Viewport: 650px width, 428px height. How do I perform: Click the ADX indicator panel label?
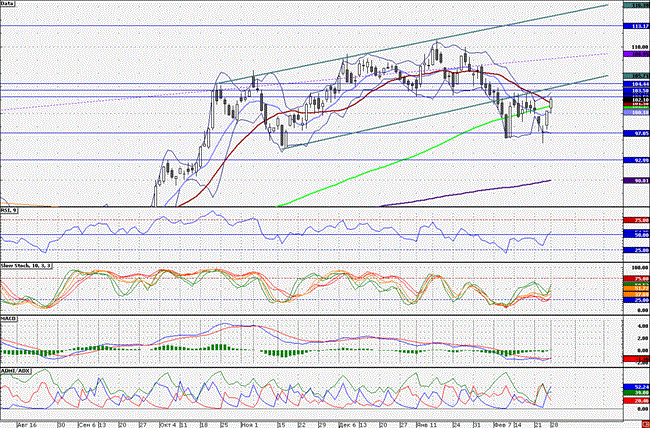15,369
